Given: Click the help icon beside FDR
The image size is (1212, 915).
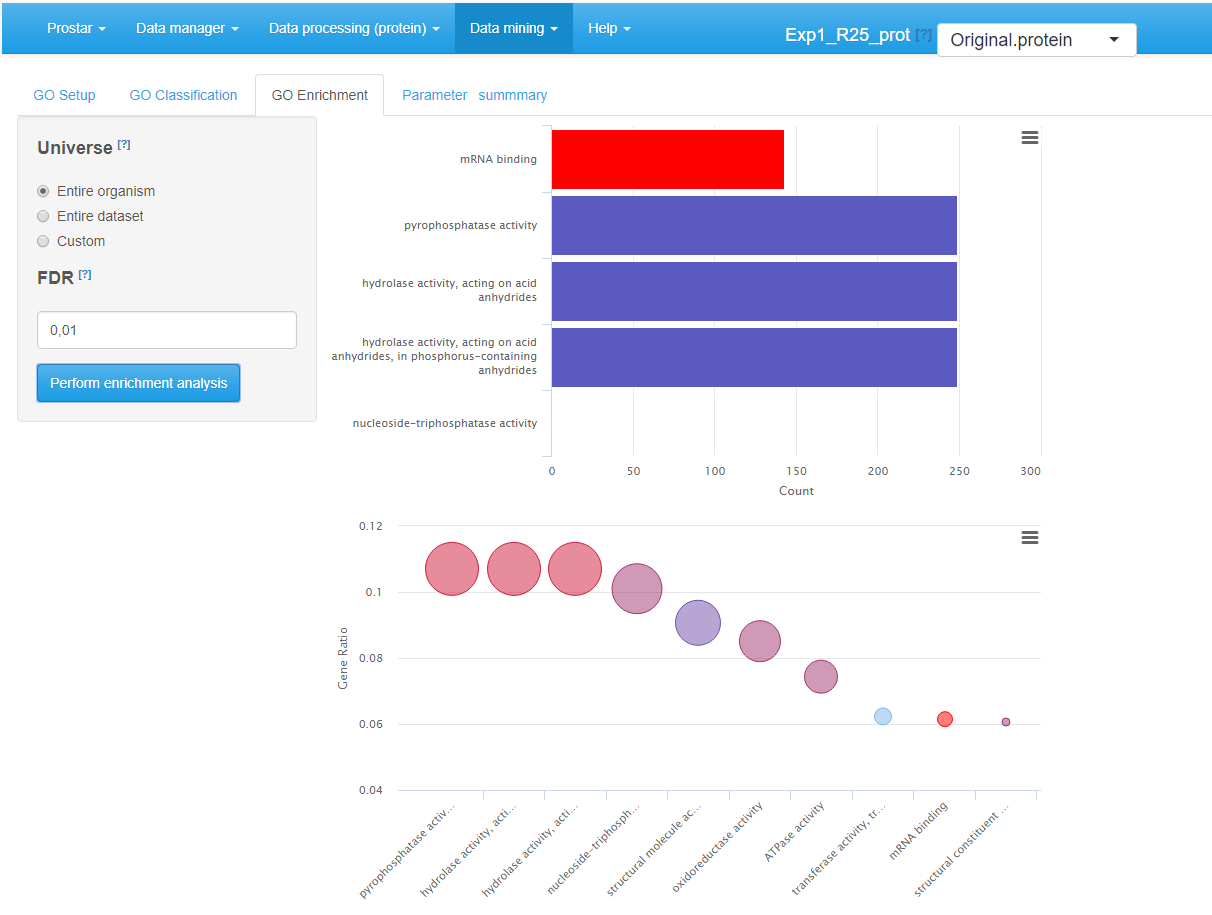Looking at the screenshot, I should click(x=85, y=275).
